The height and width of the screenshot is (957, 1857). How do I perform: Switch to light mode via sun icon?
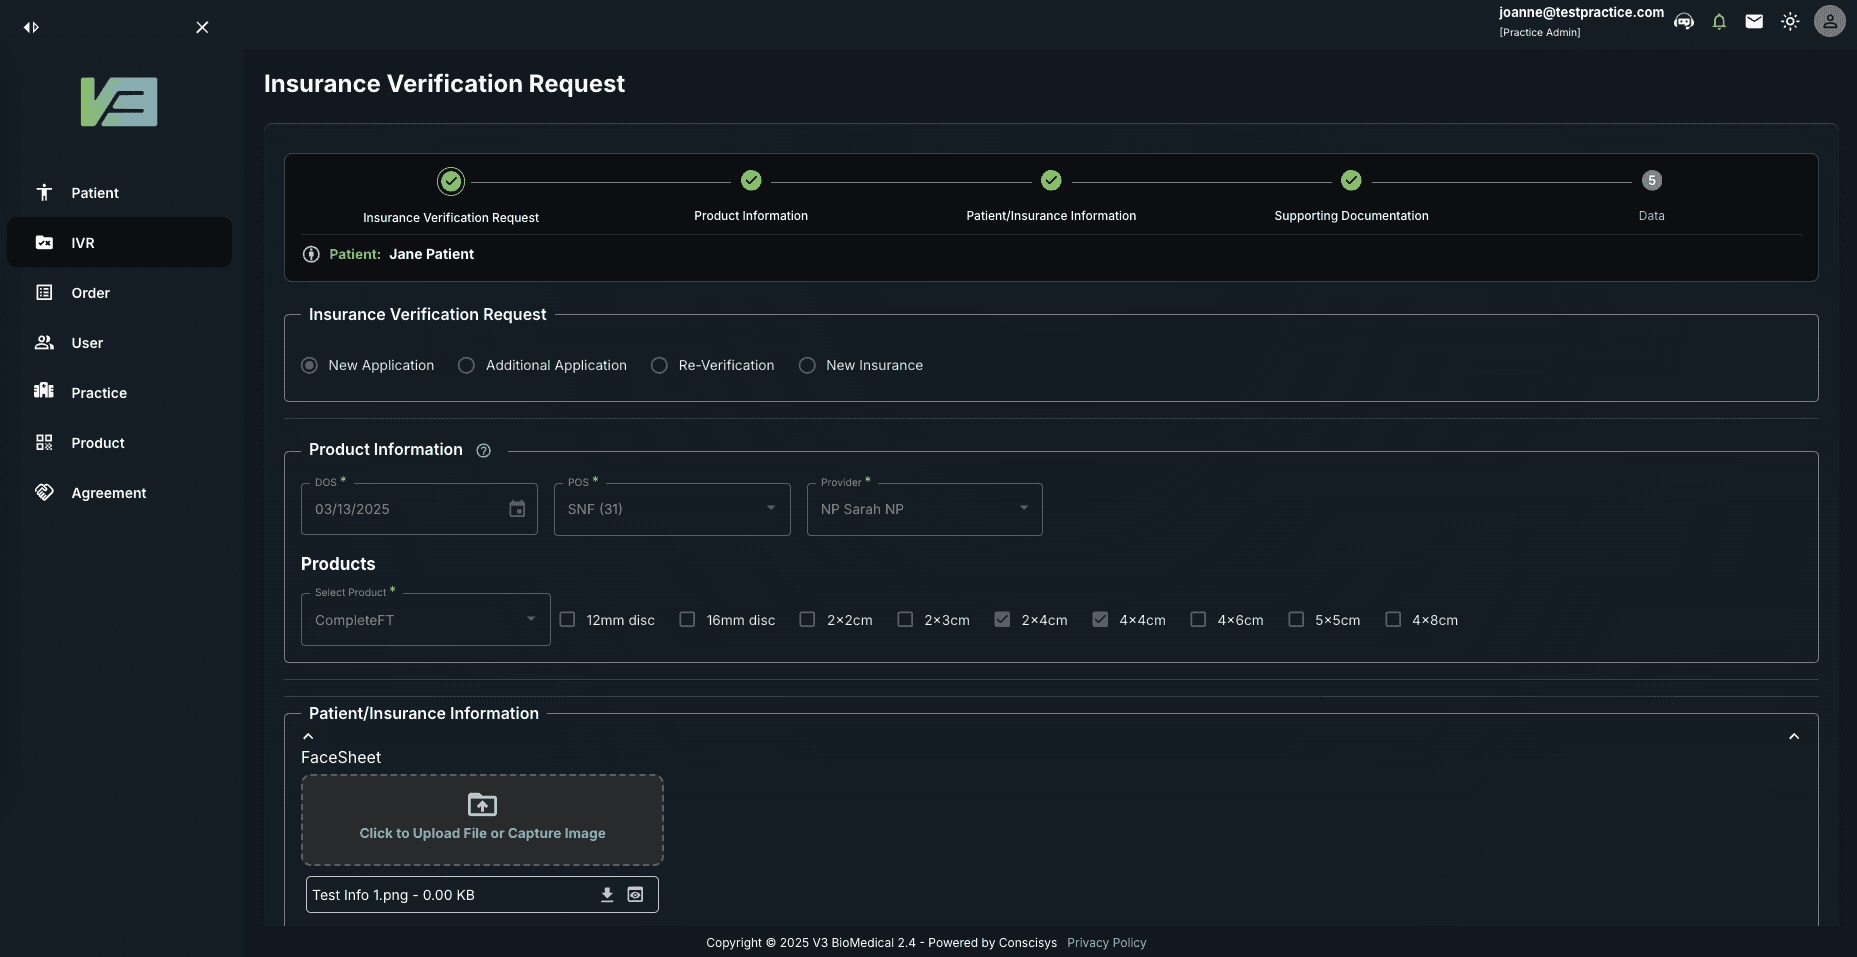click(1790, 21)
